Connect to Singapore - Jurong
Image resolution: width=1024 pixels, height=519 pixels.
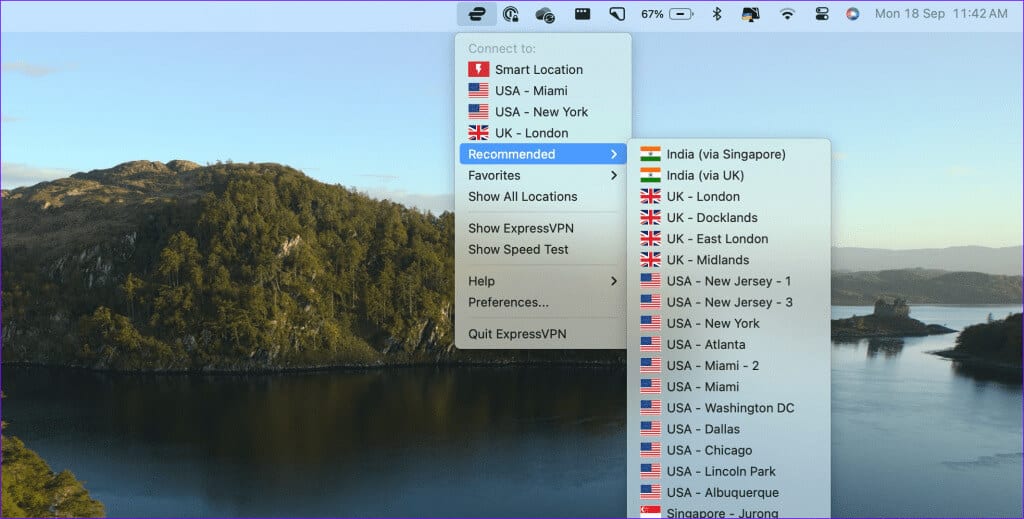pyautogui.click(x=729, y=512)
